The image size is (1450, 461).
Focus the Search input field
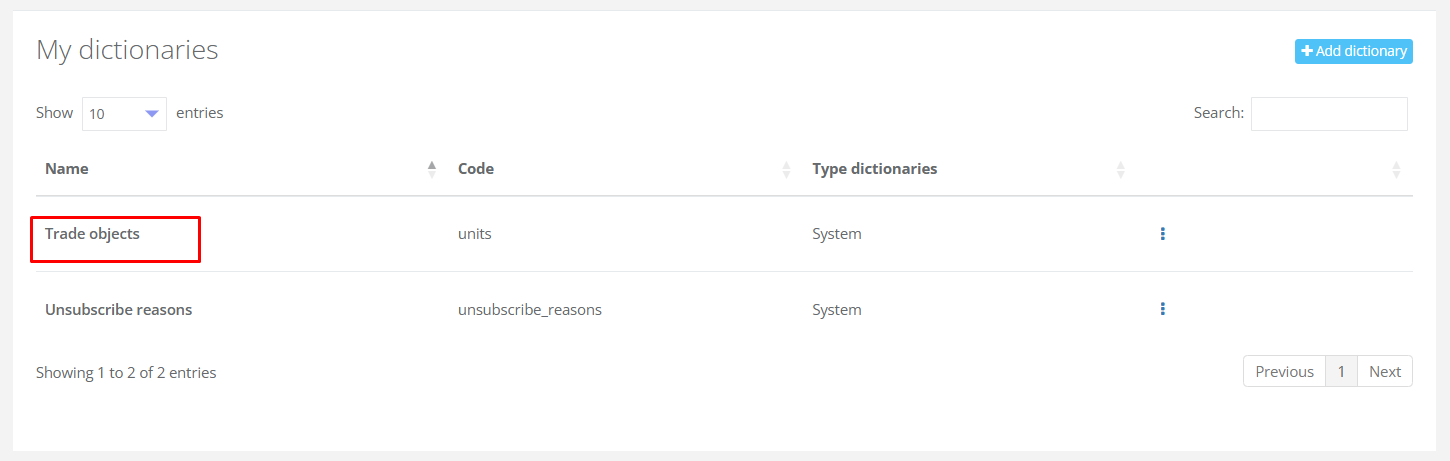1328,114
